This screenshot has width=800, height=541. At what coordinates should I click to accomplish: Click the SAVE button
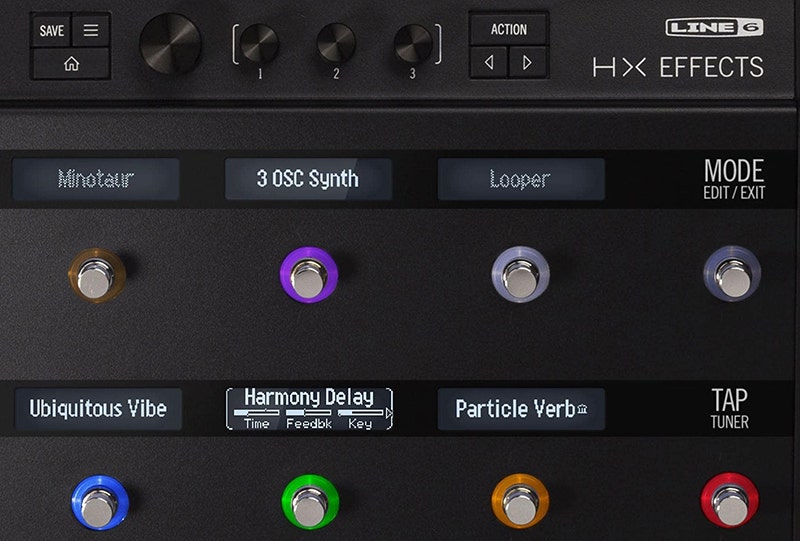[52, 31]
